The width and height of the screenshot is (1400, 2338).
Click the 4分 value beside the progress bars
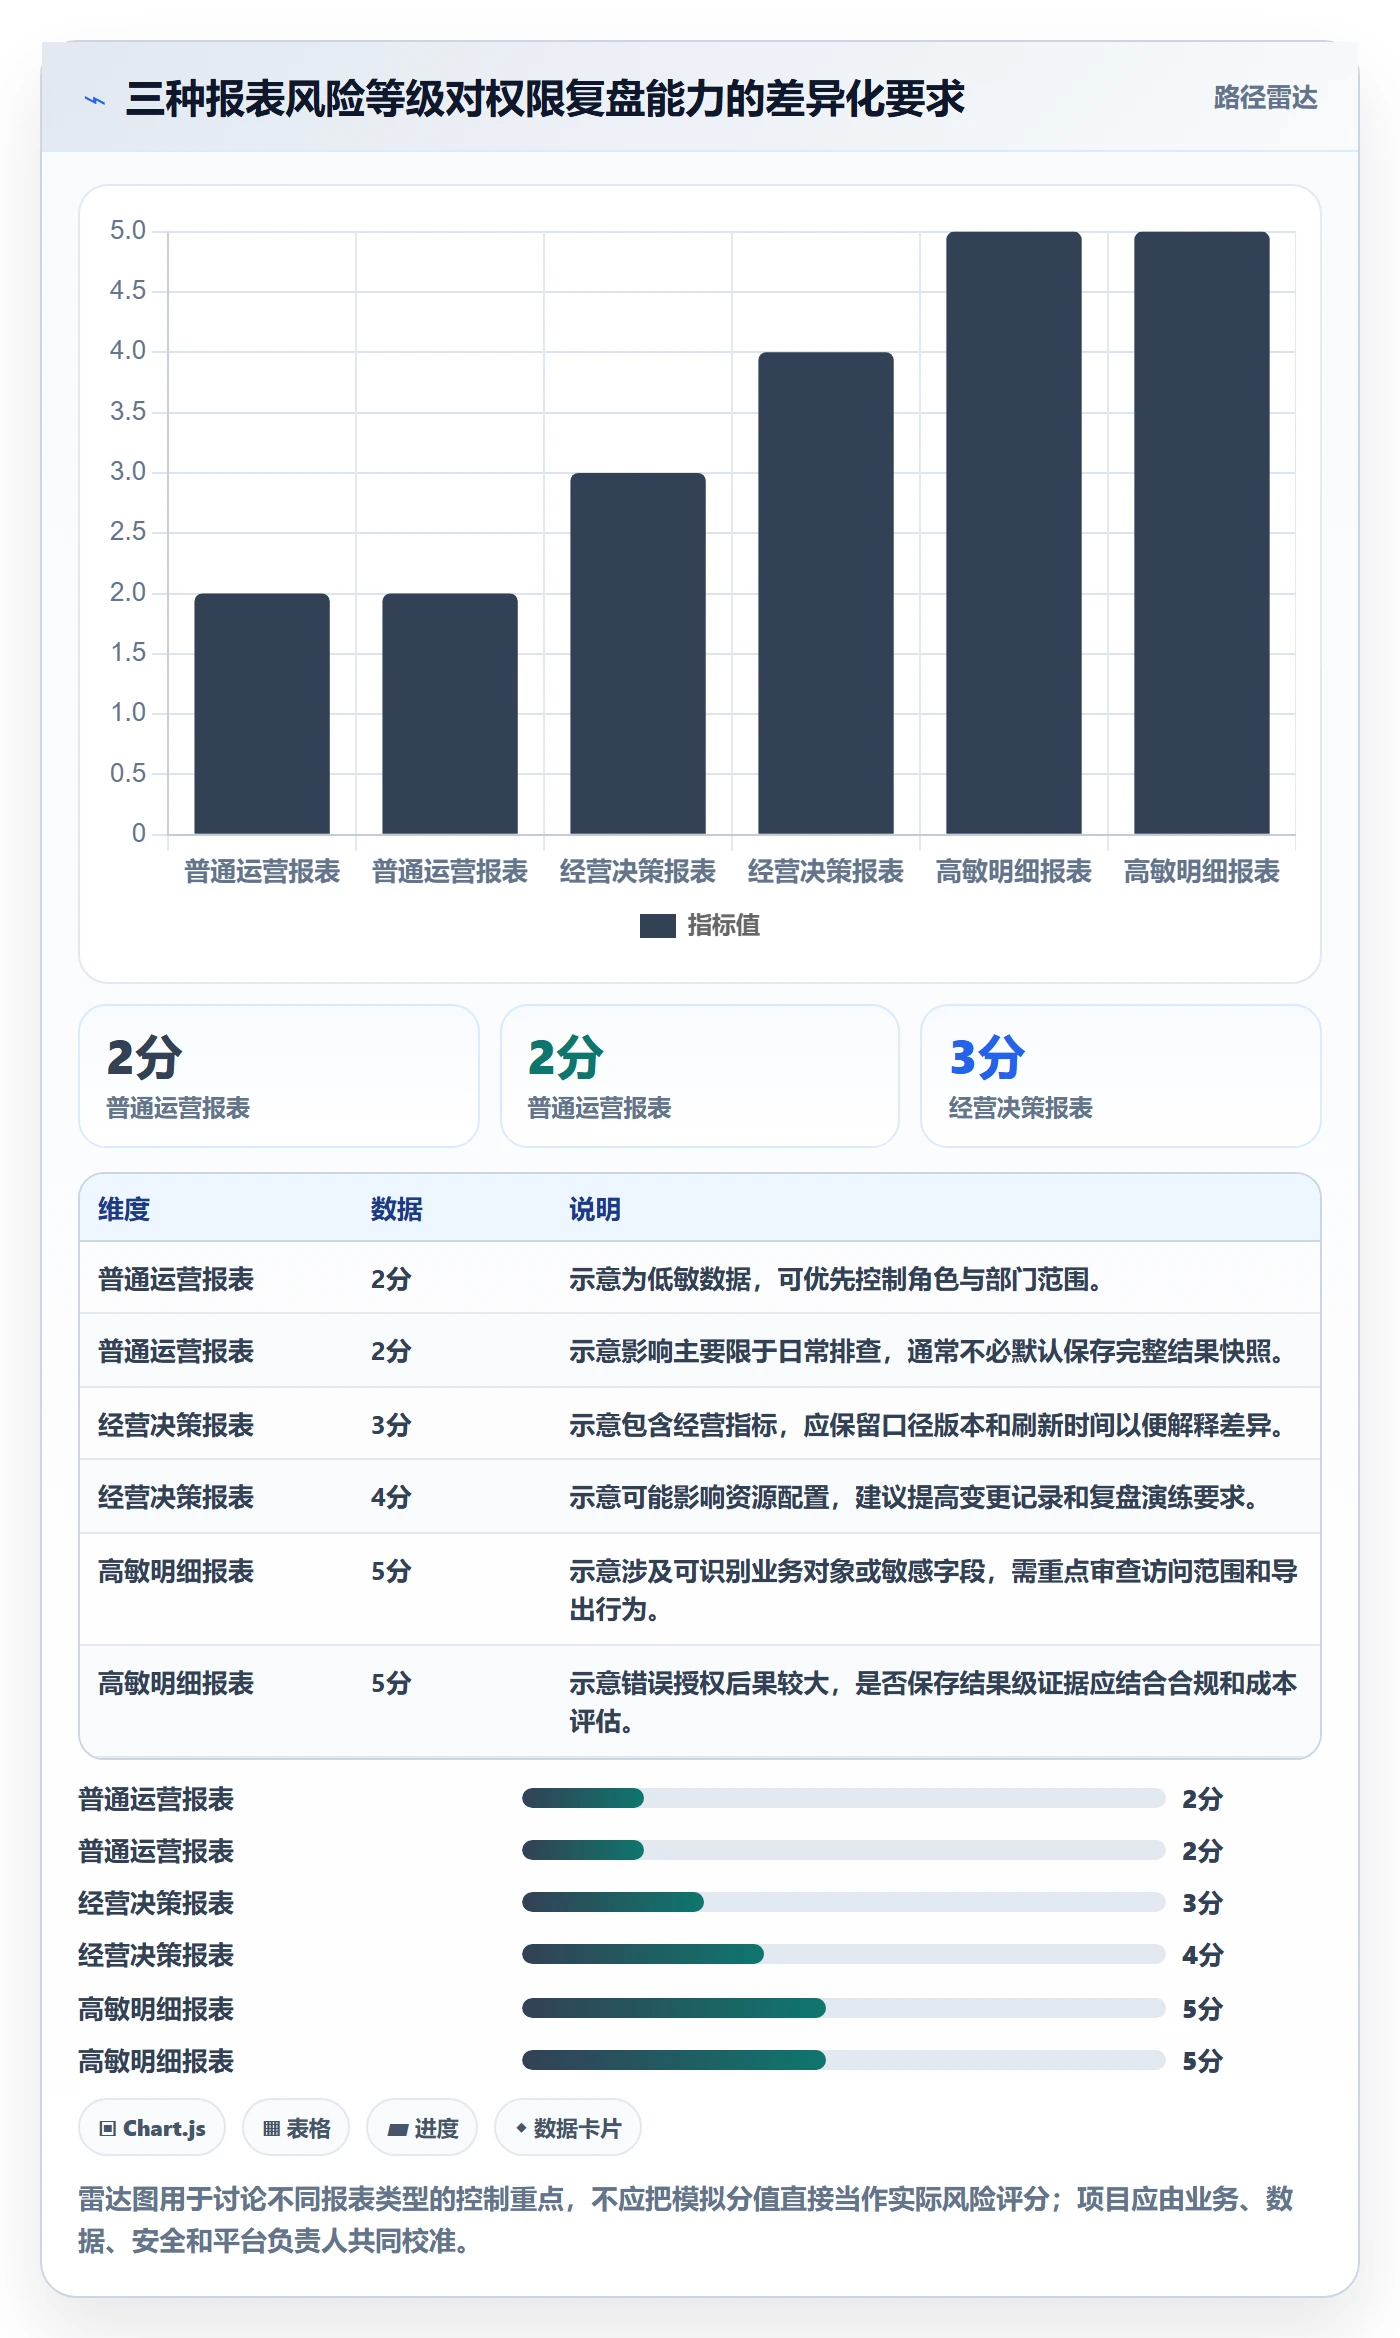pos(1202,1955)
